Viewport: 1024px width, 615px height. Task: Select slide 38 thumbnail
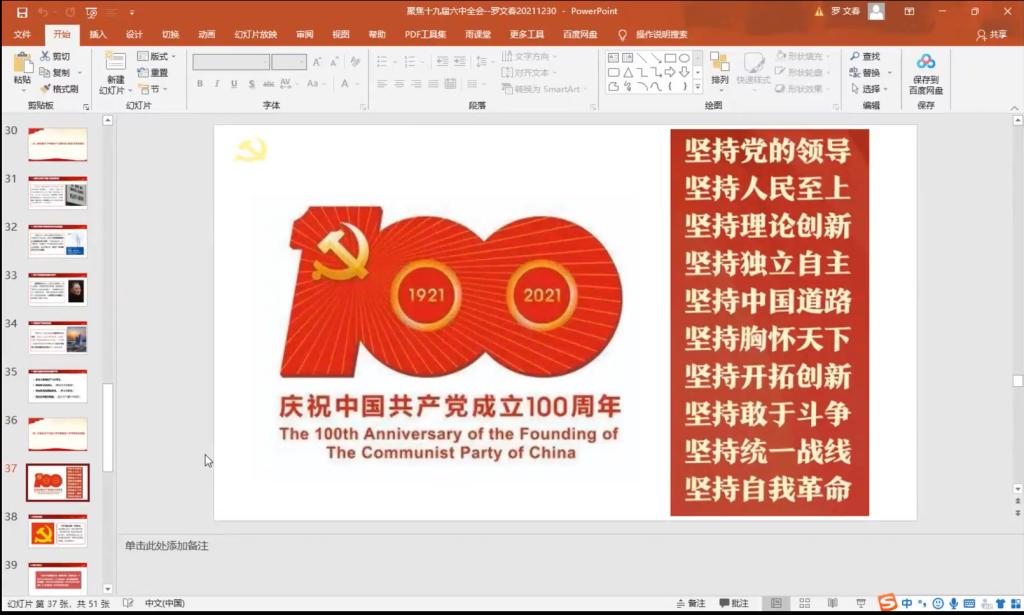click(57, 530)
